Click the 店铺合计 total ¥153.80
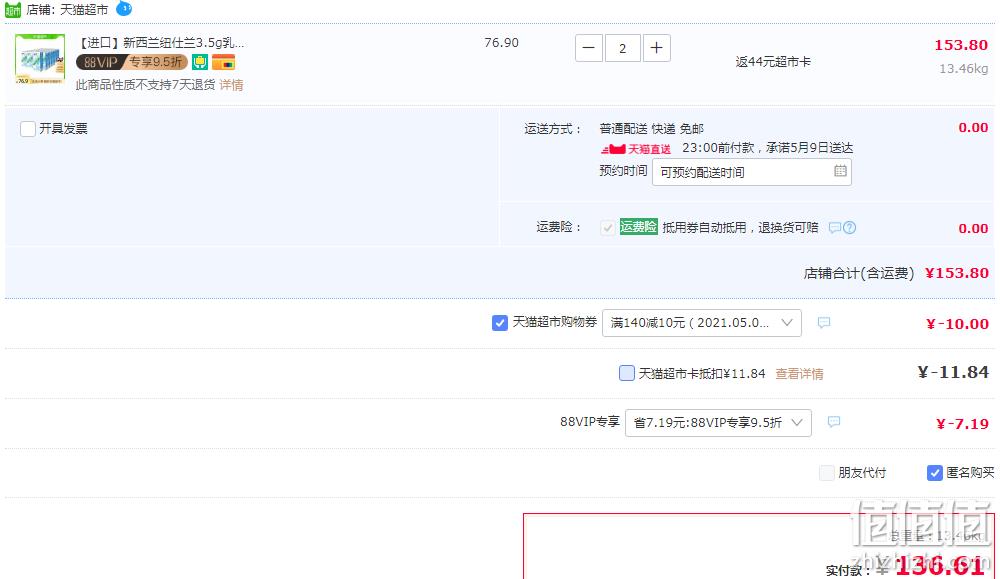 [x=957, y=273]
